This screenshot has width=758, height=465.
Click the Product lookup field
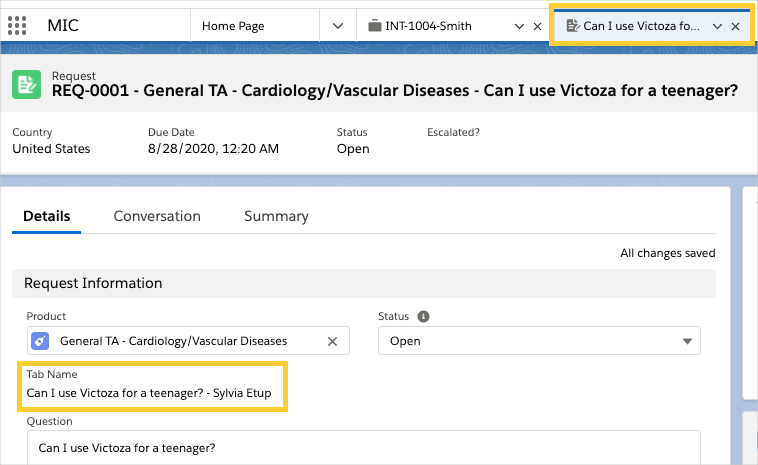(x=185, y=341)
